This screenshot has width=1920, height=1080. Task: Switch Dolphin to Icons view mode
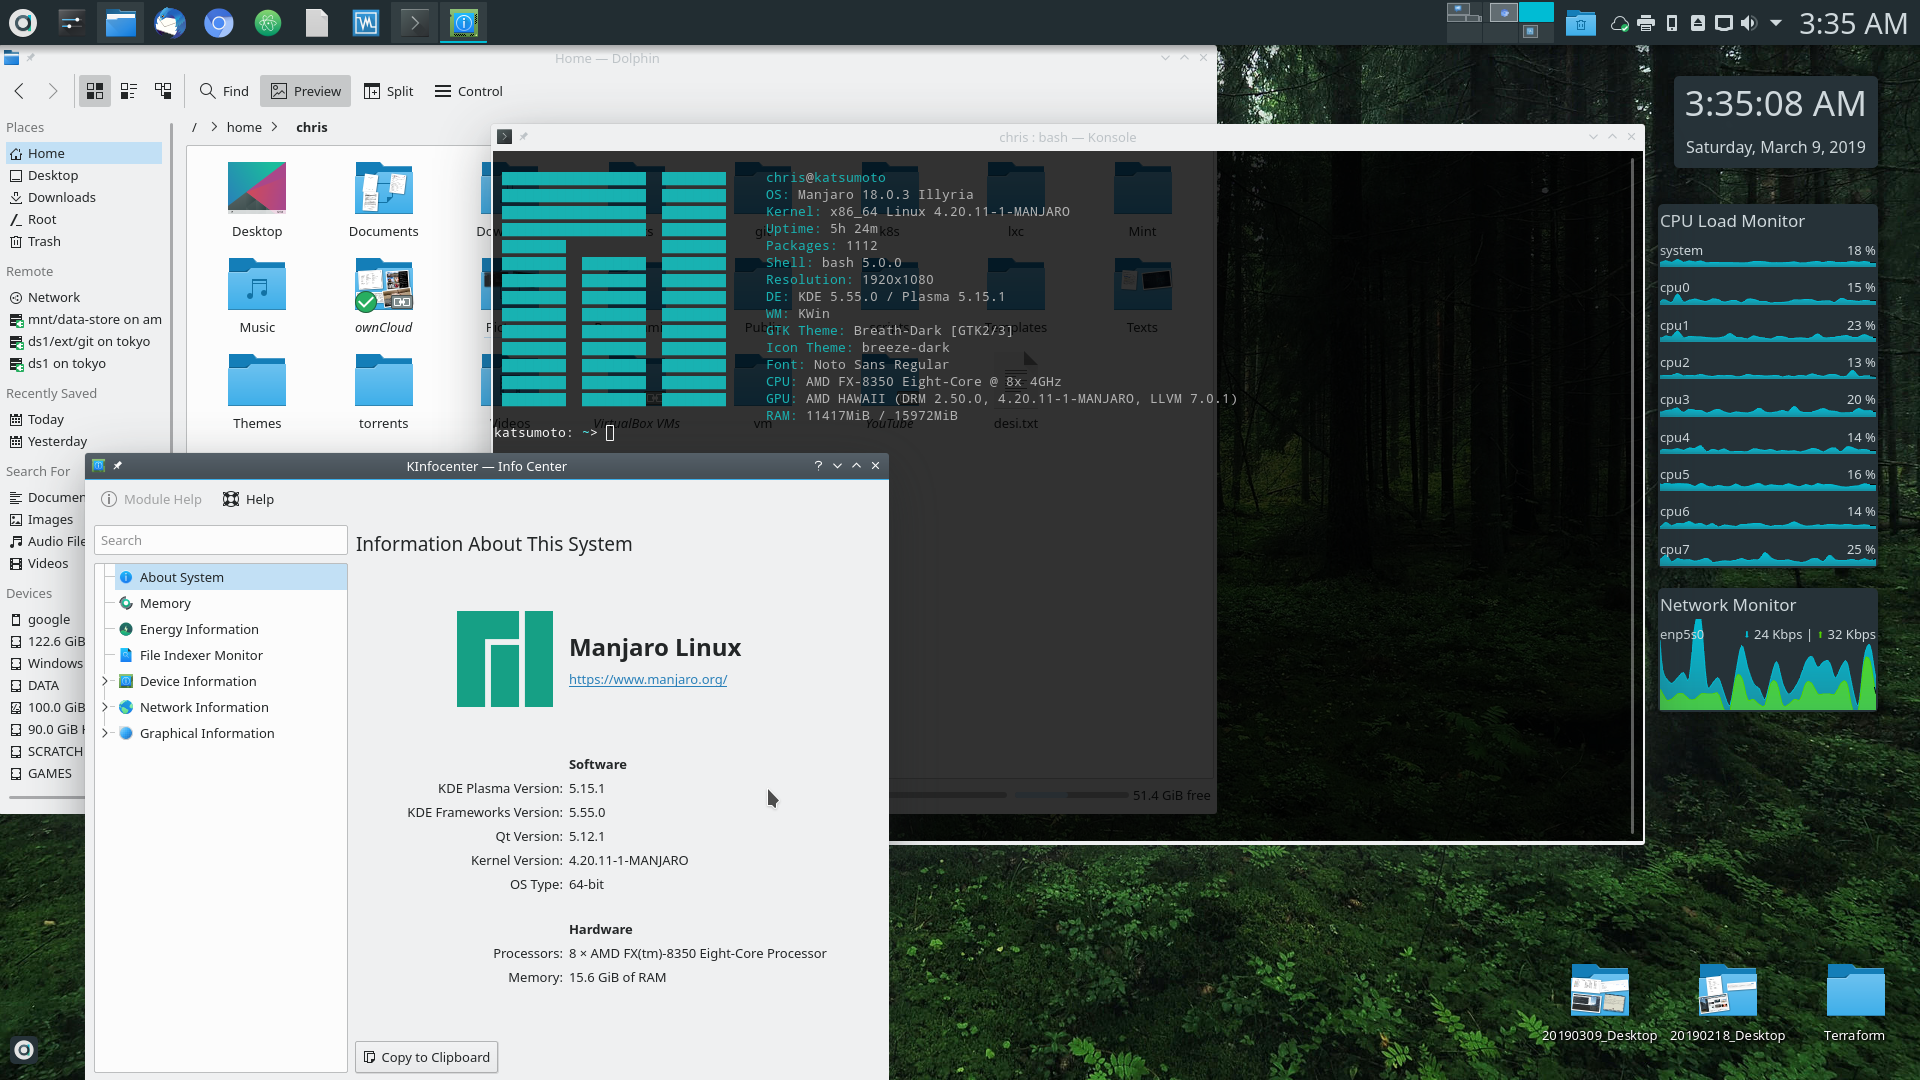[x=95, y=91]
